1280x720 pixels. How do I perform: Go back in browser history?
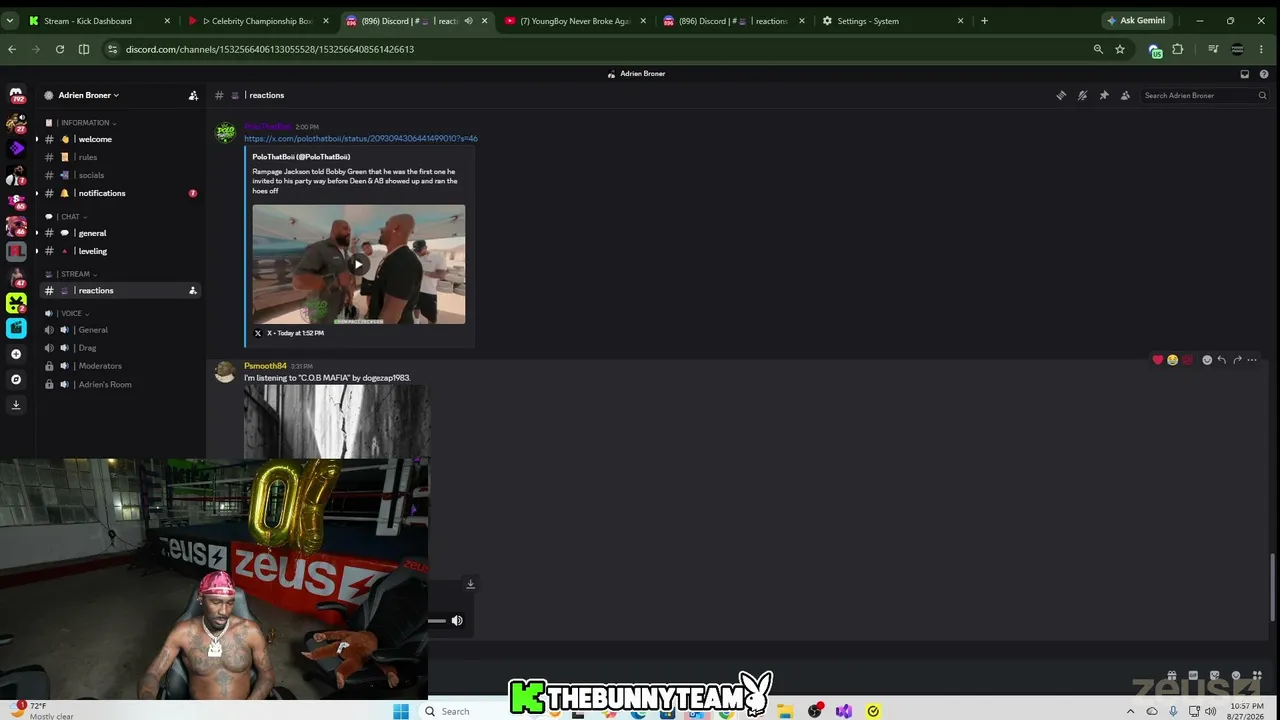pyautogui.click(x=12, y=49)
